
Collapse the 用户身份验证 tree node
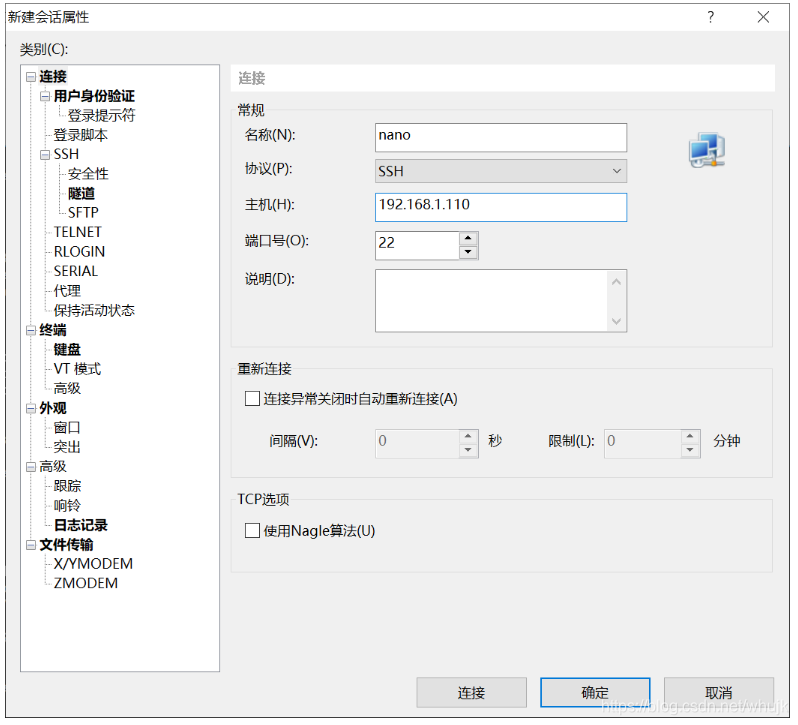[45, 96]
